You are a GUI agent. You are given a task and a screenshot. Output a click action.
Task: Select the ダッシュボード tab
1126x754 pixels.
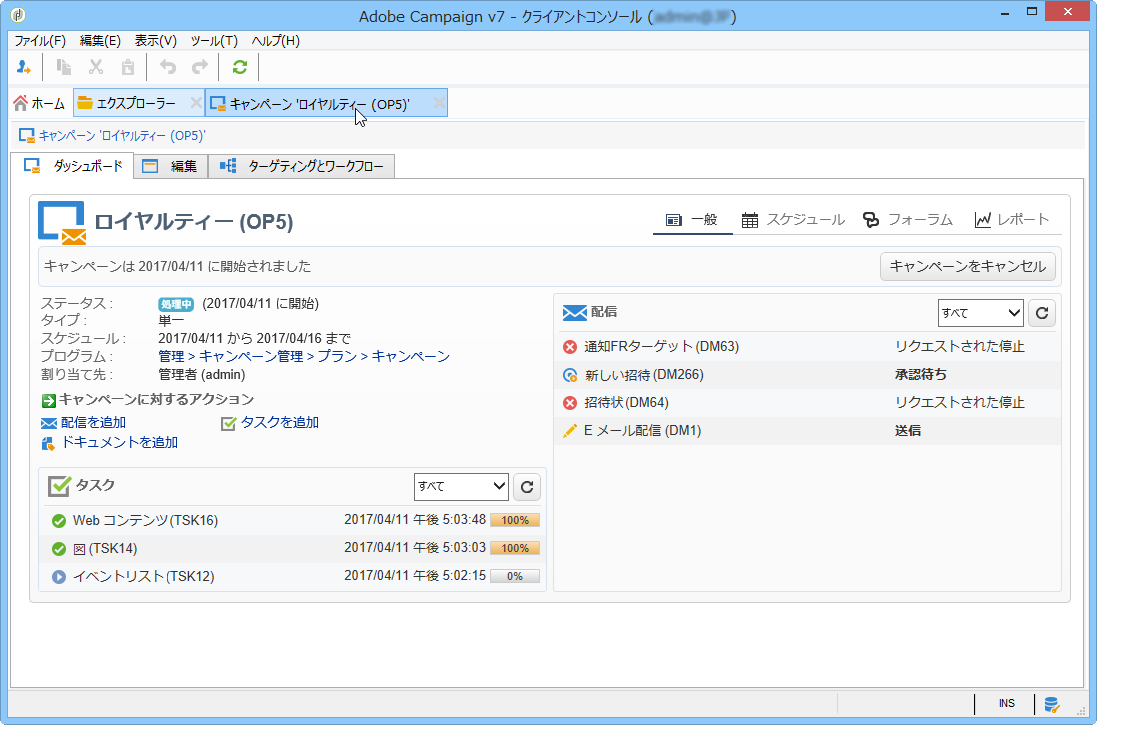pyautogui.click(x=73, y=166)
